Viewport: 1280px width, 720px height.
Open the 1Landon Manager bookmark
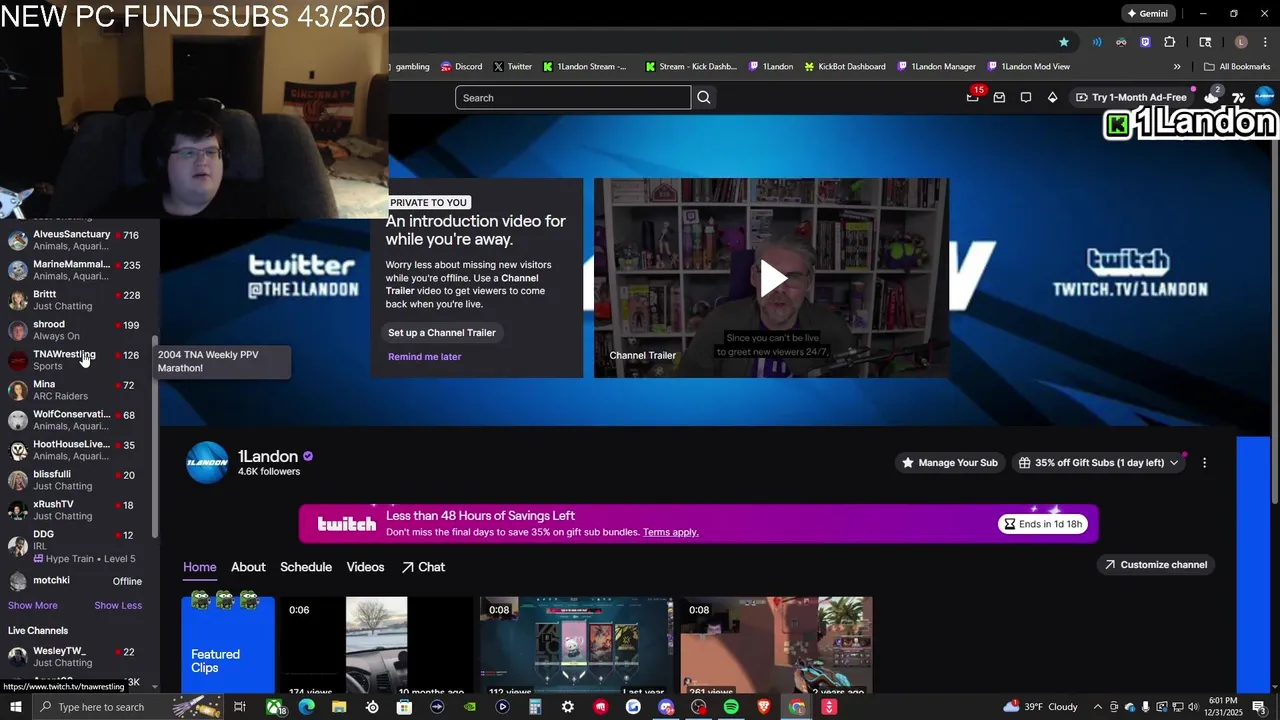(936, 67)
